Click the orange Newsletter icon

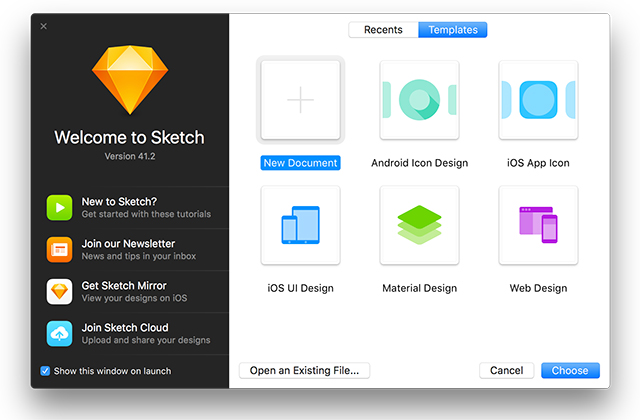click(x=60, y=249)
